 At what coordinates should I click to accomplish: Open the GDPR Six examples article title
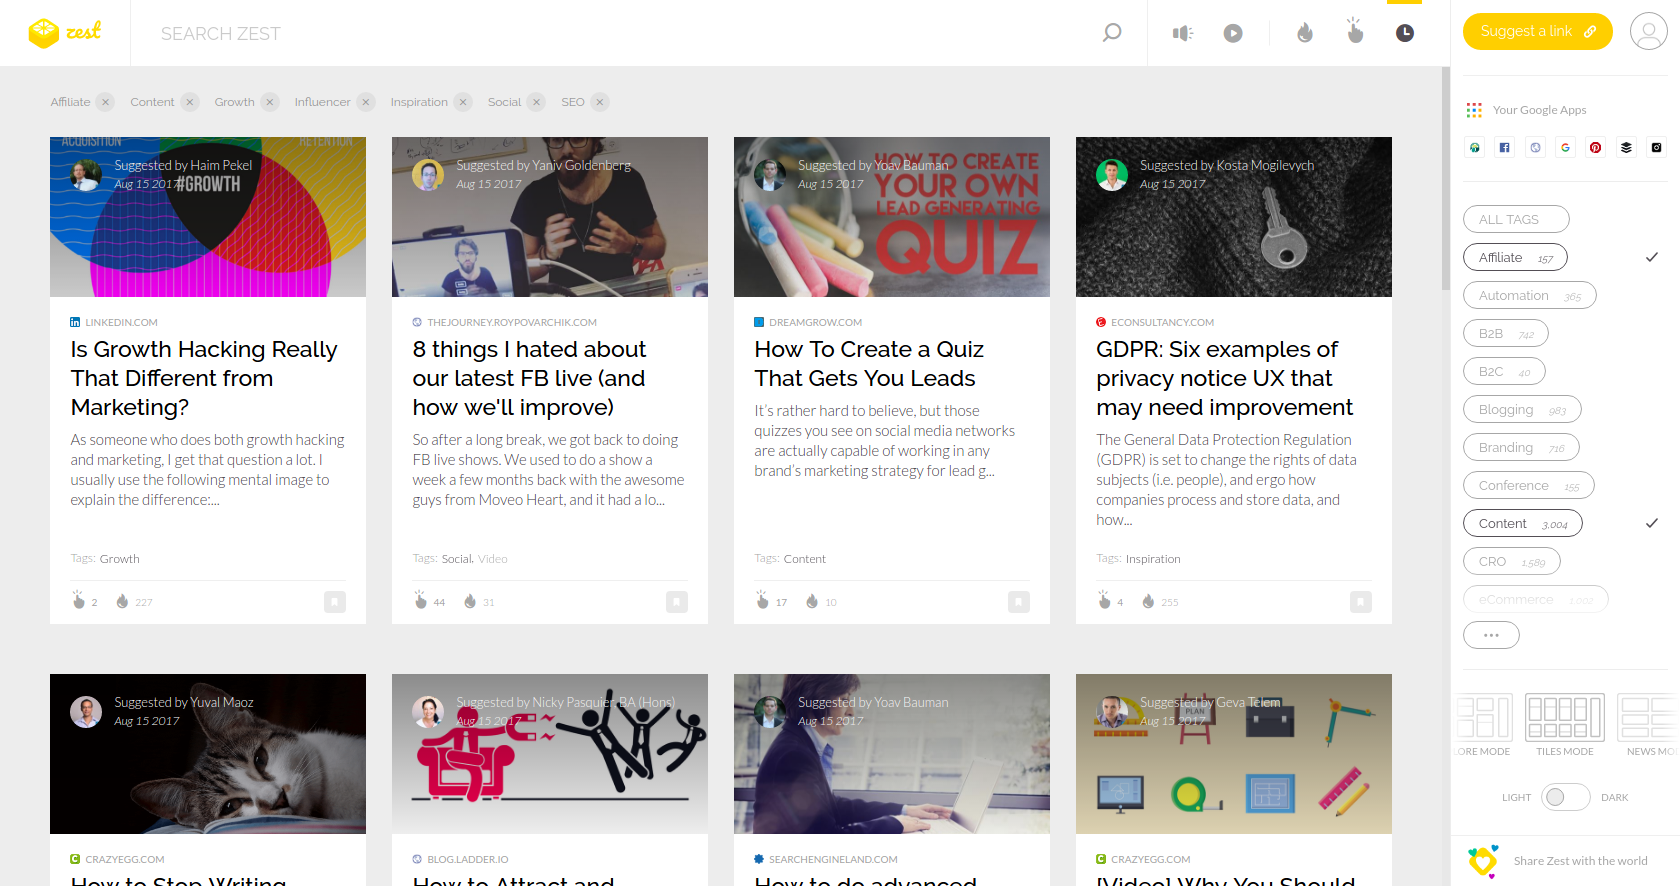pos(1224,378)
